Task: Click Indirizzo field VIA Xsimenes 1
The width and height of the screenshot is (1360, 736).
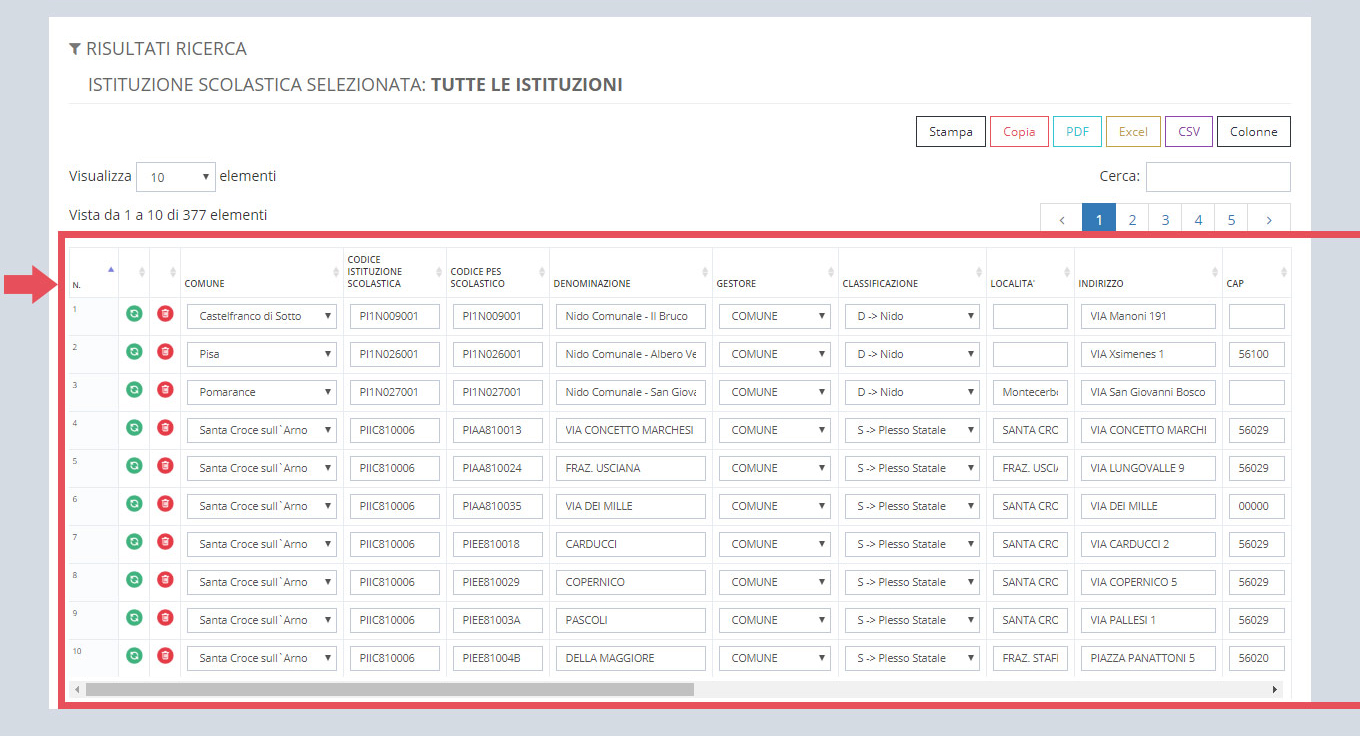Action: pyautogui.click(x=1148, y=354)
